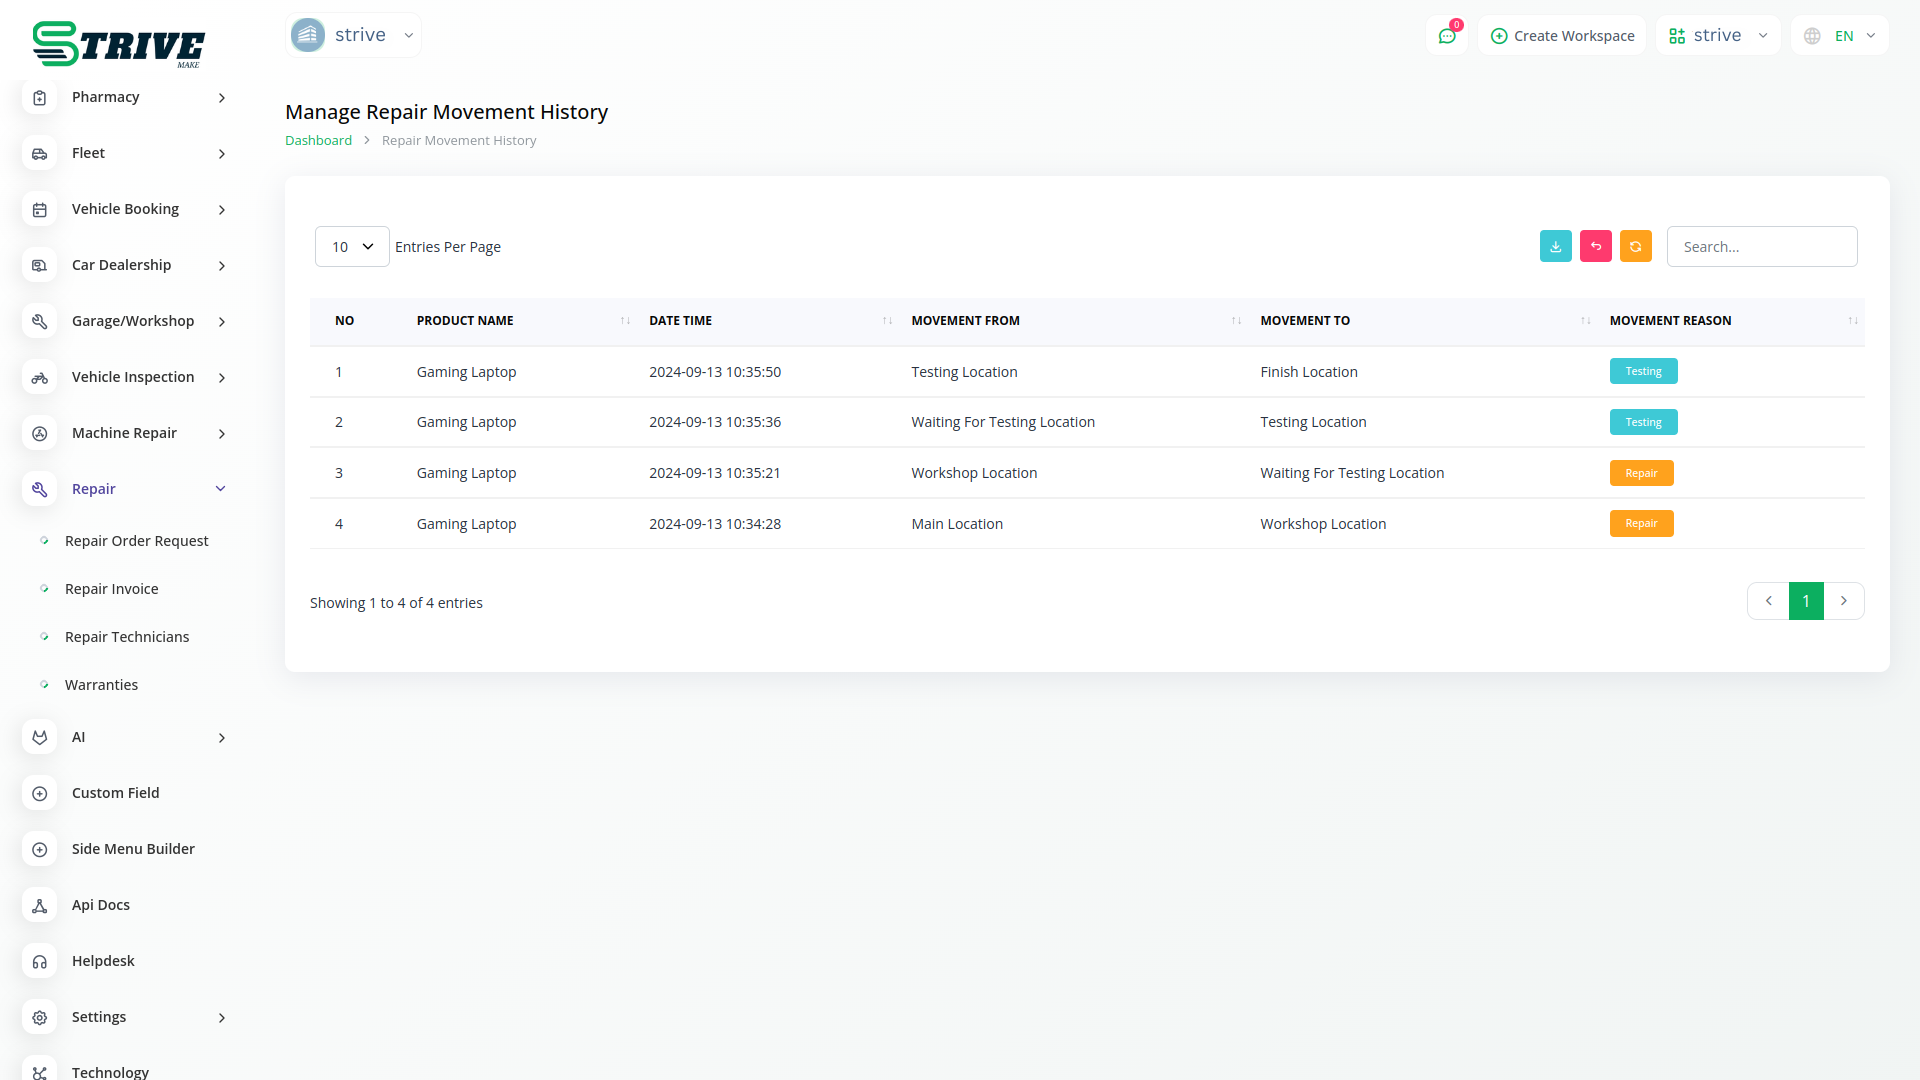The width and height of the screenshot is (1920, 1080).
Task: Click the pink back arrow icon
Action: [1595, 246]
